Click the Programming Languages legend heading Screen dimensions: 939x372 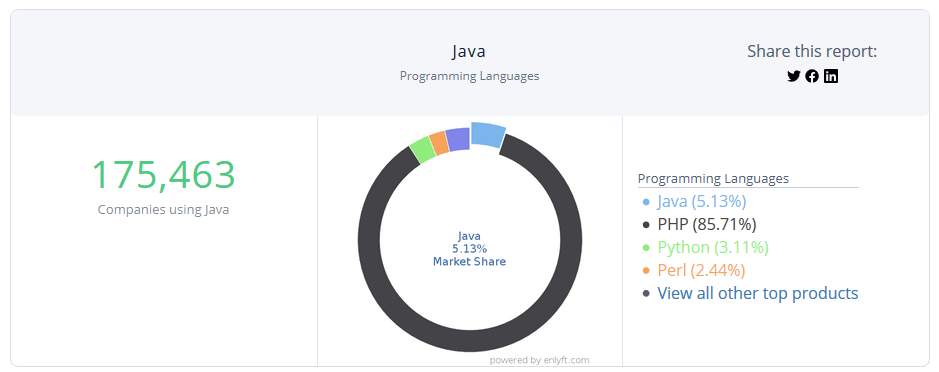click(713, 179)
